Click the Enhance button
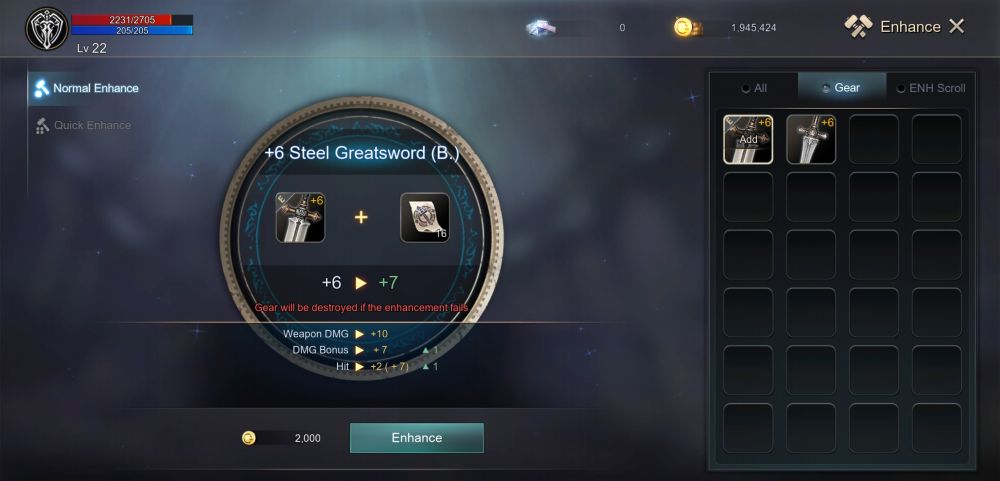The height and width of the screenshot is (481, 1000). tap(417, 438)
